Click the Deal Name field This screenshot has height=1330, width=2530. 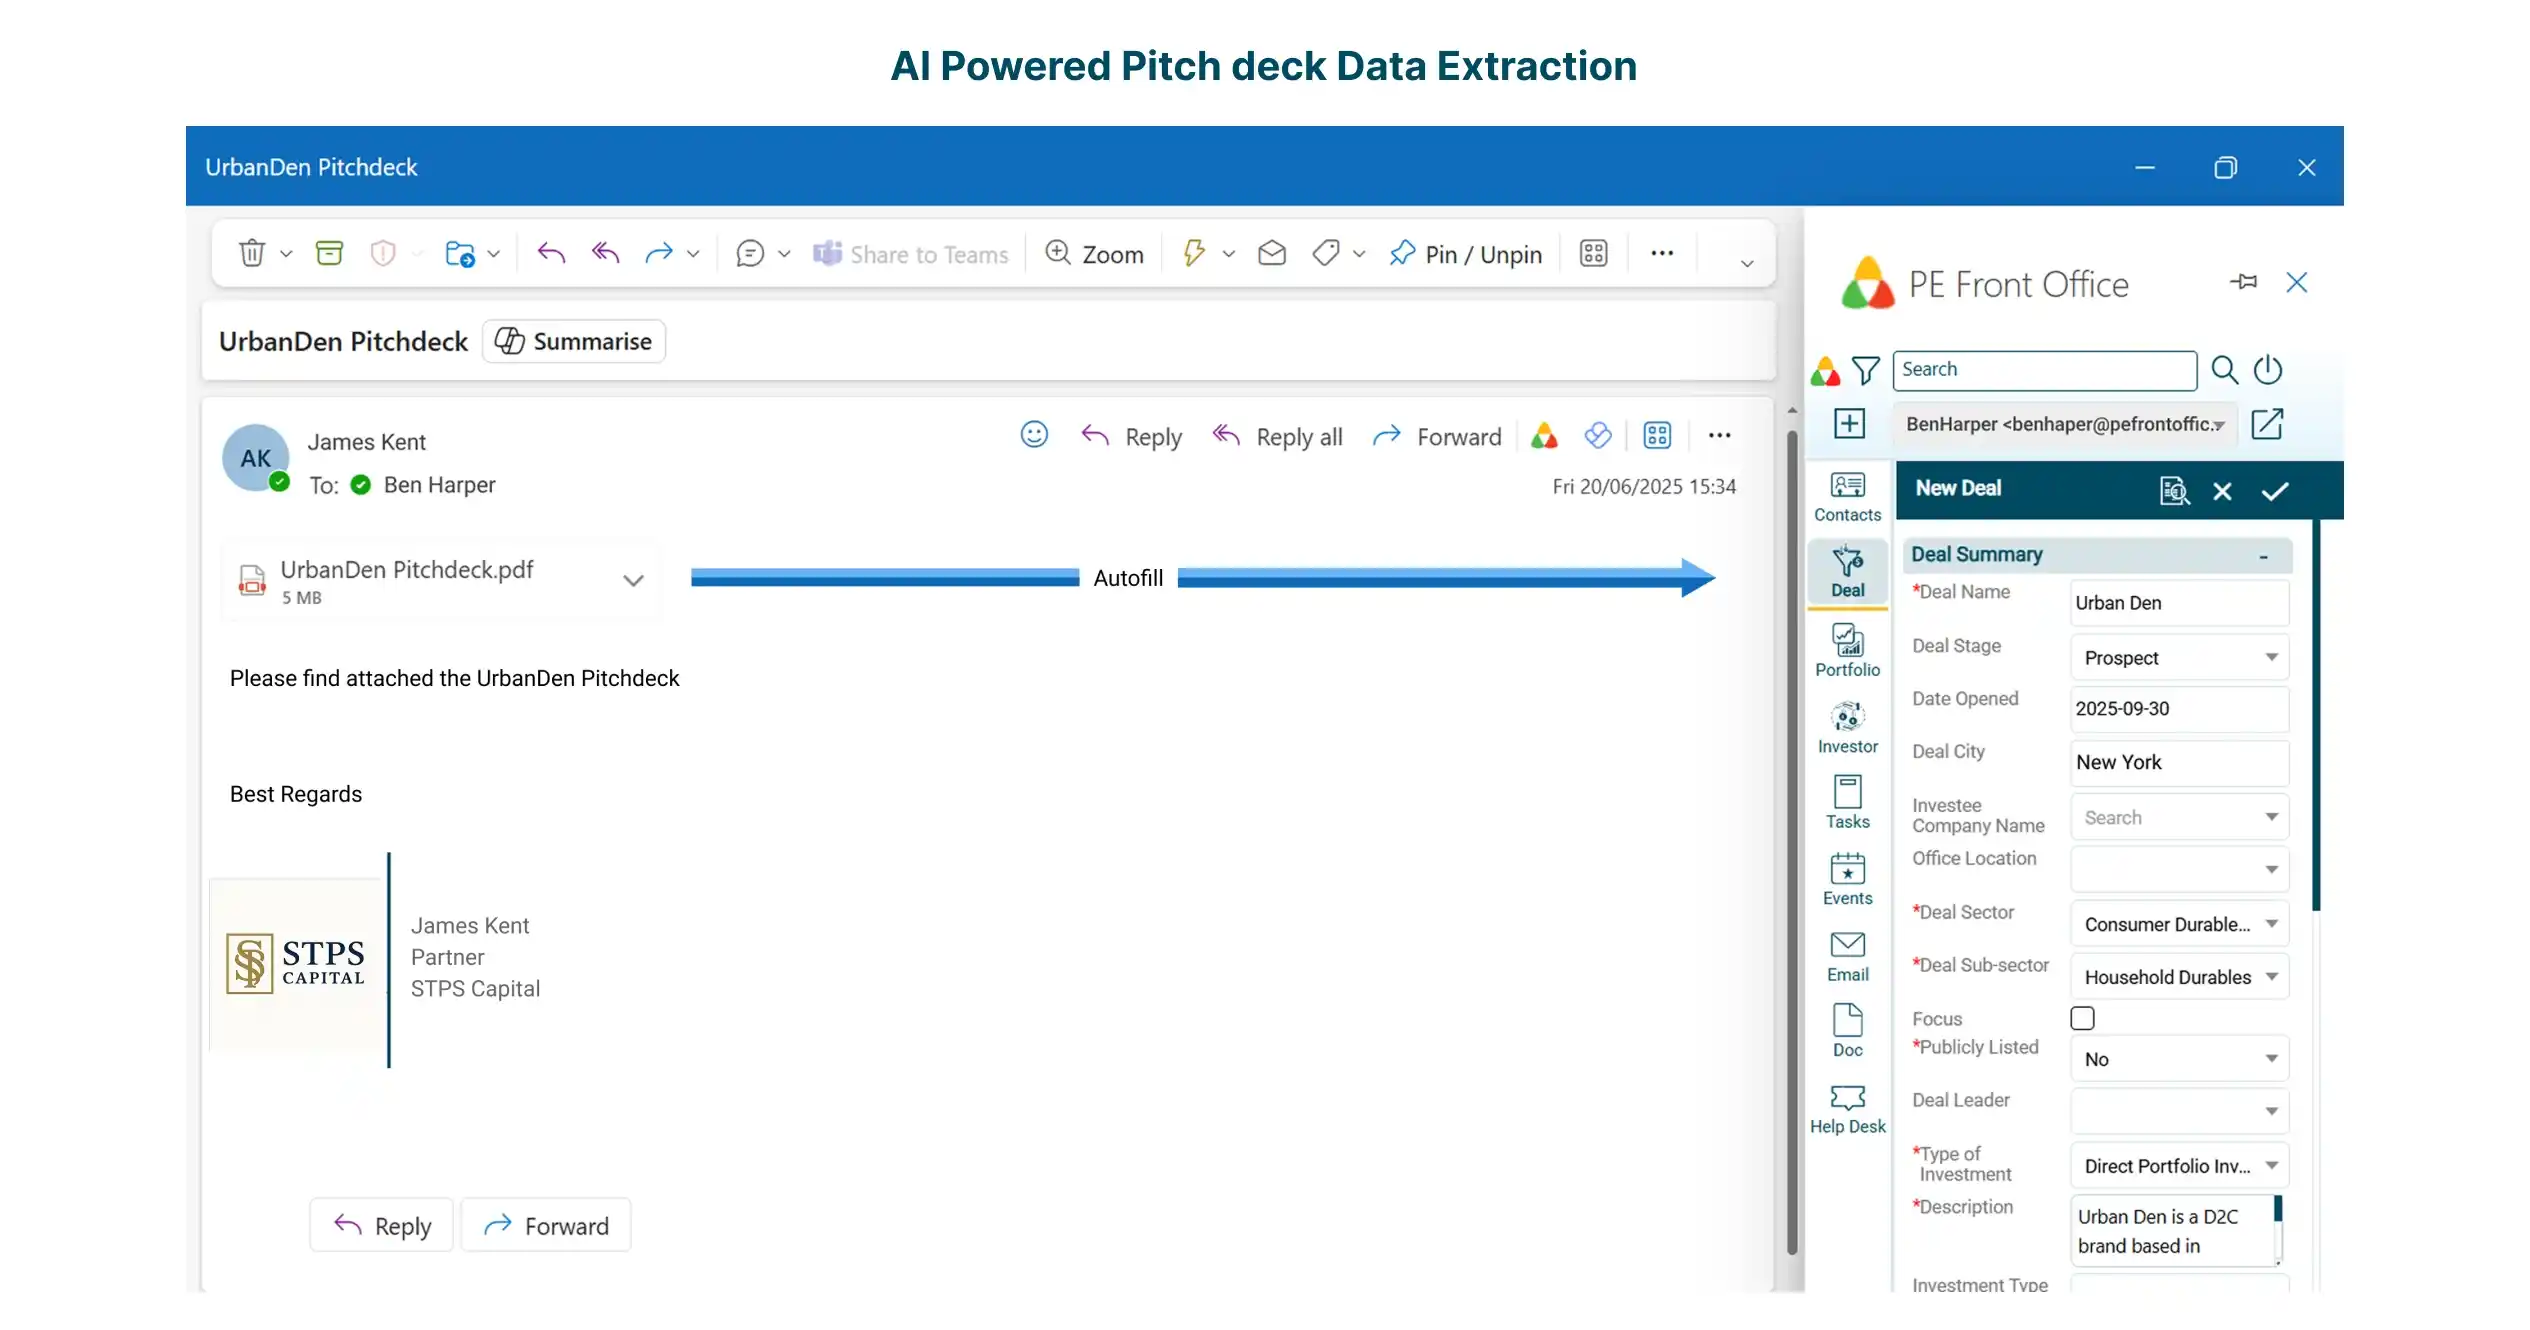2179,603
